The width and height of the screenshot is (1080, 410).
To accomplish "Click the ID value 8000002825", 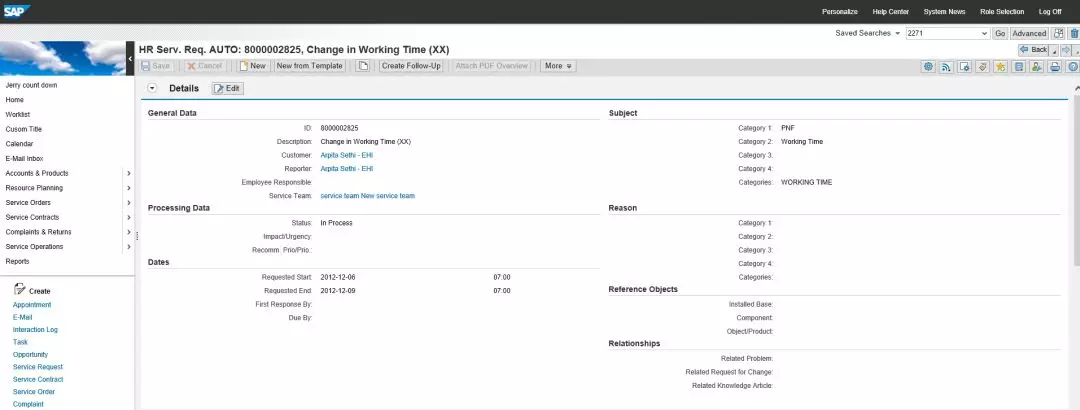I will tap(339, 128).
